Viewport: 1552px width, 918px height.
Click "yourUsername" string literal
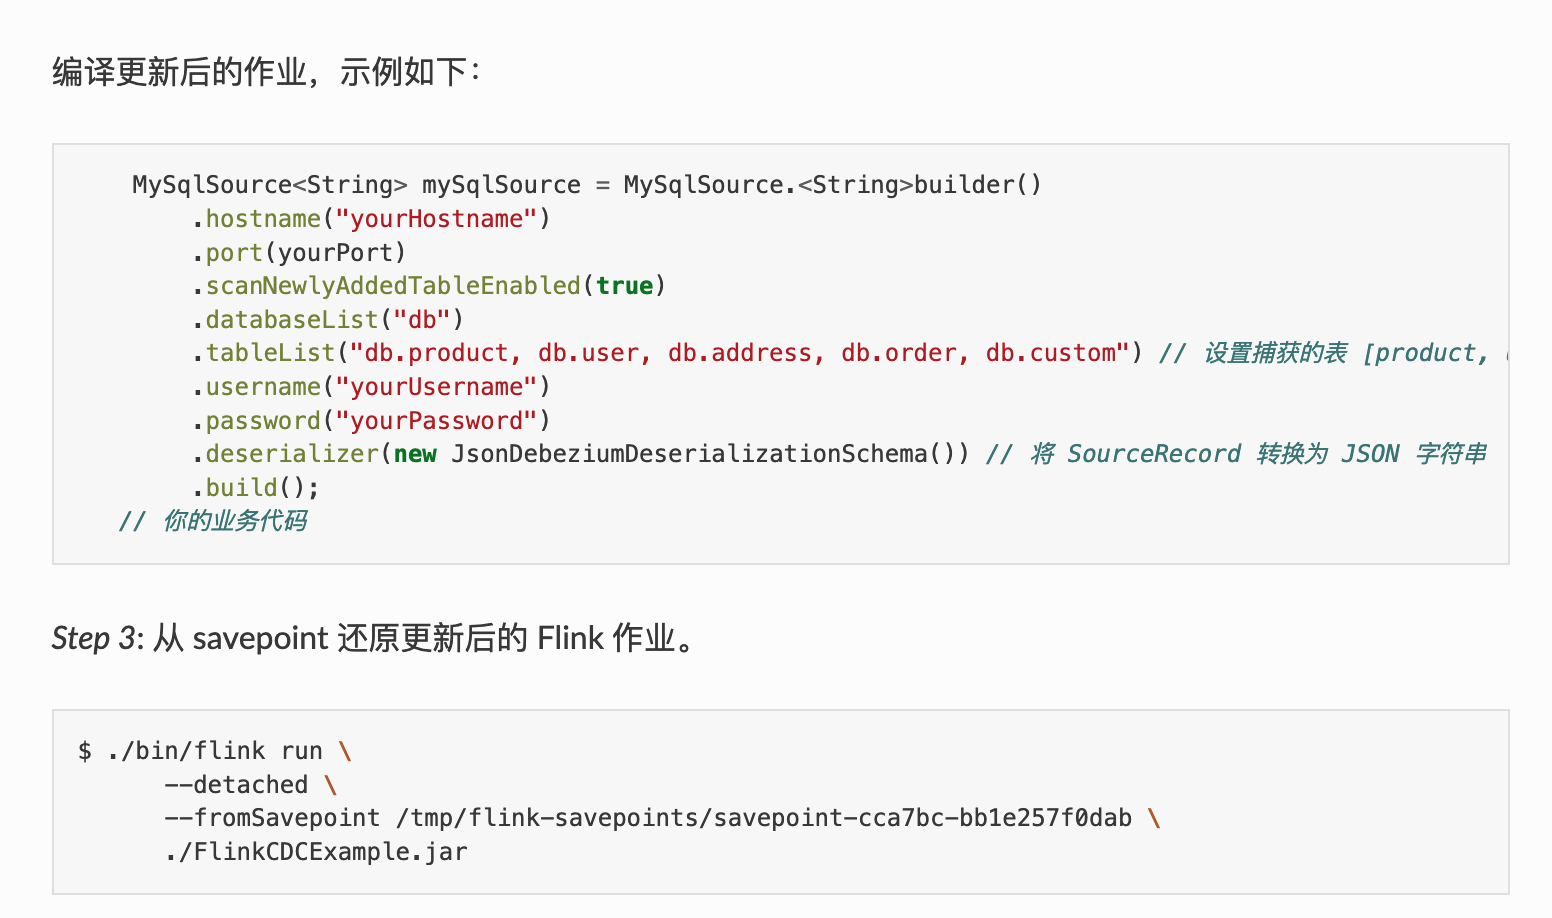coord(437,387)
